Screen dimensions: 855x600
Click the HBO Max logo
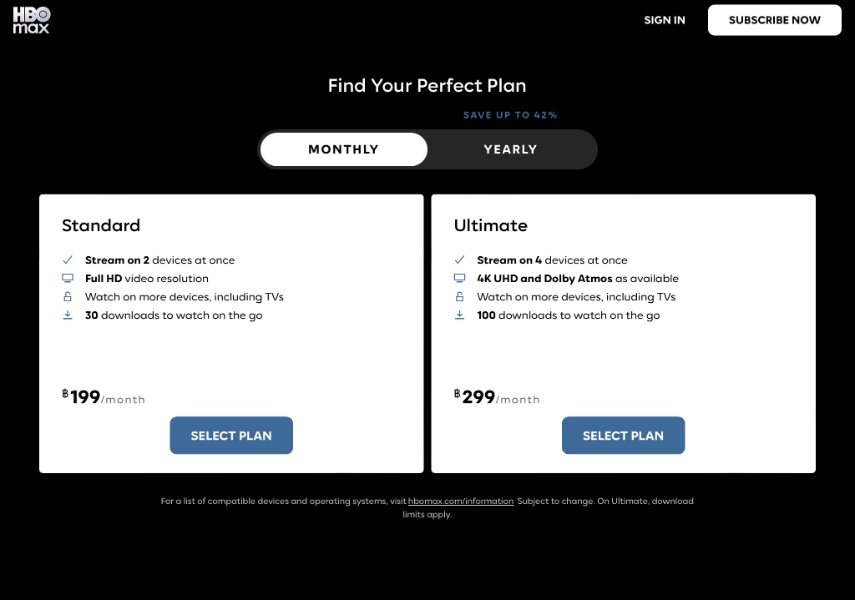click(31, 21)
